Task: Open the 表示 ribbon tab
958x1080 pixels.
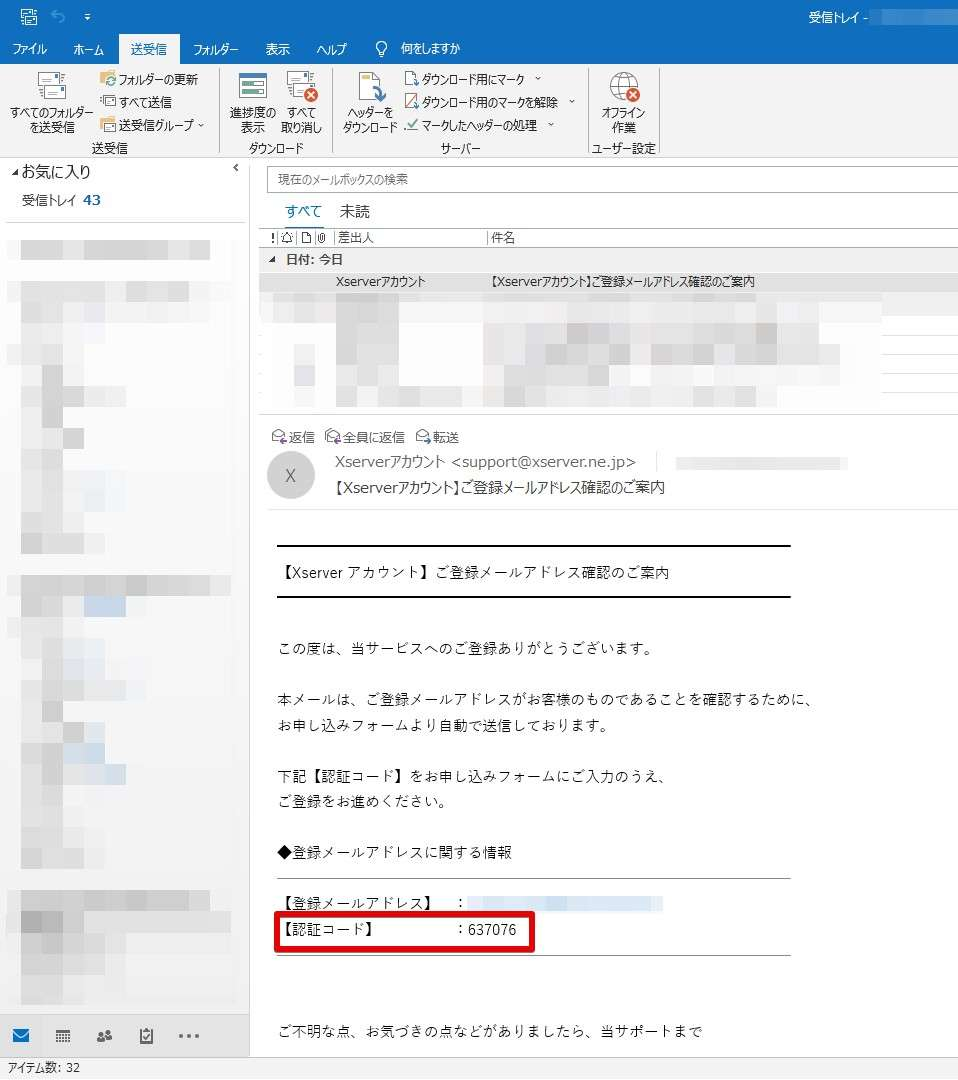Action: (278, 49)
